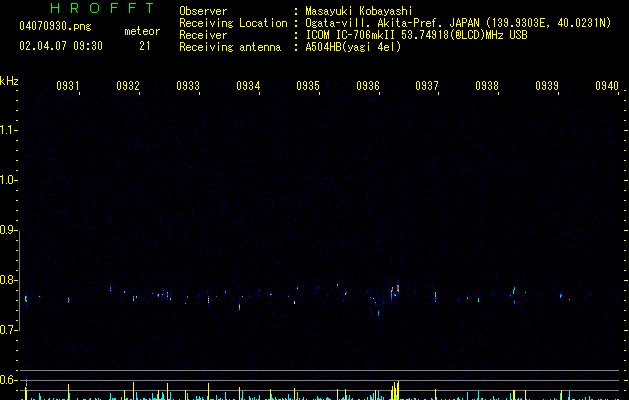Click the 0.7 kHz axis label
The image size is (629, 400).
coord(8,330)
